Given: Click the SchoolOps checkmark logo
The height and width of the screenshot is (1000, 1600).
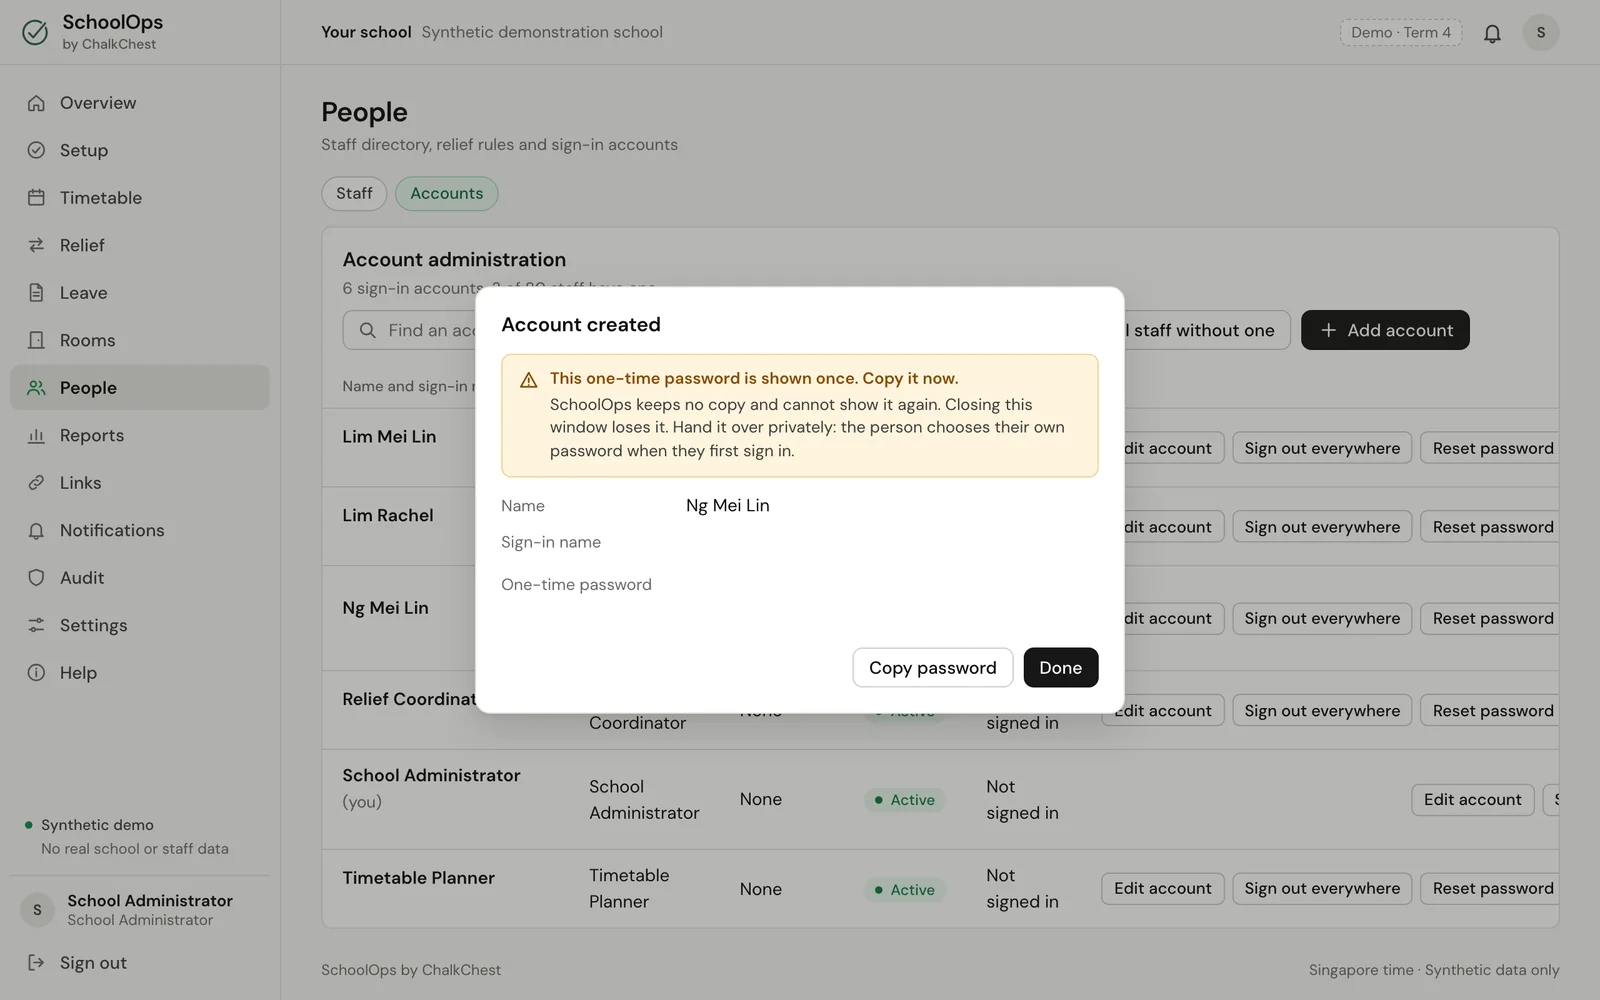Looking at the screenshot, I should (35, 33).
